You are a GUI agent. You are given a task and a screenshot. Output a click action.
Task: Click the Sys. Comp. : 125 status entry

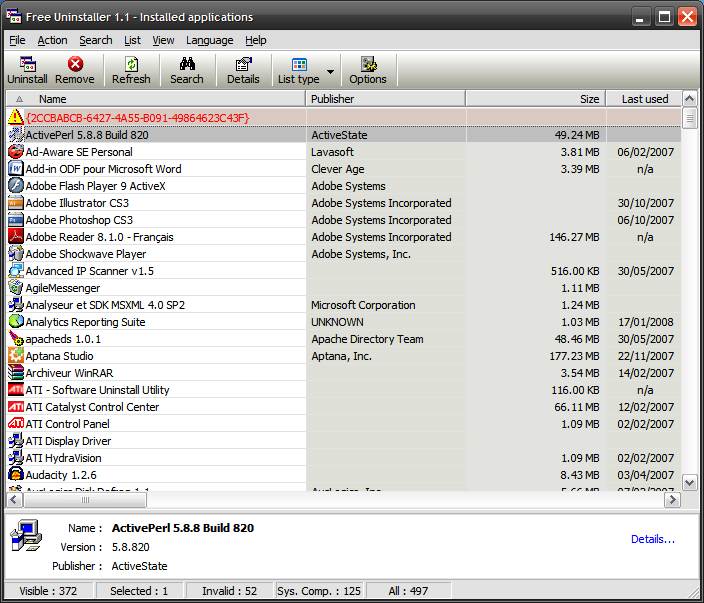tap(319, 591)
